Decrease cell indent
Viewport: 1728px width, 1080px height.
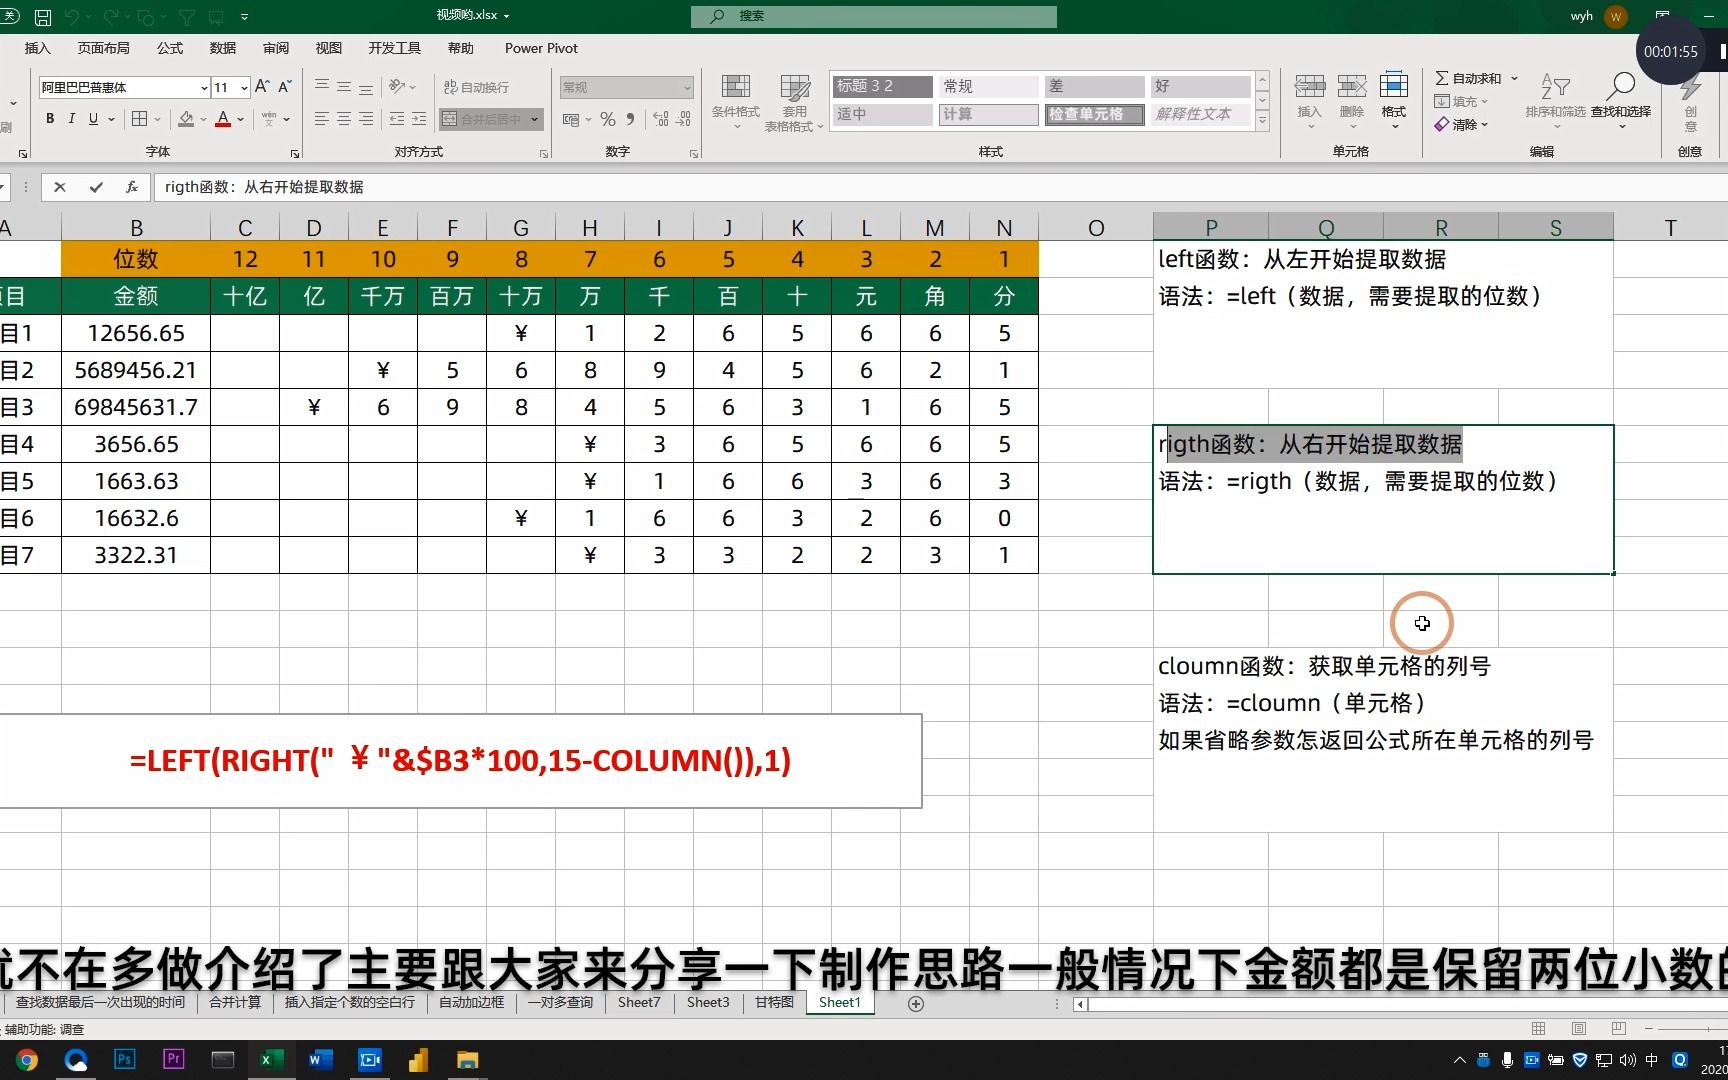pos(397,119)
